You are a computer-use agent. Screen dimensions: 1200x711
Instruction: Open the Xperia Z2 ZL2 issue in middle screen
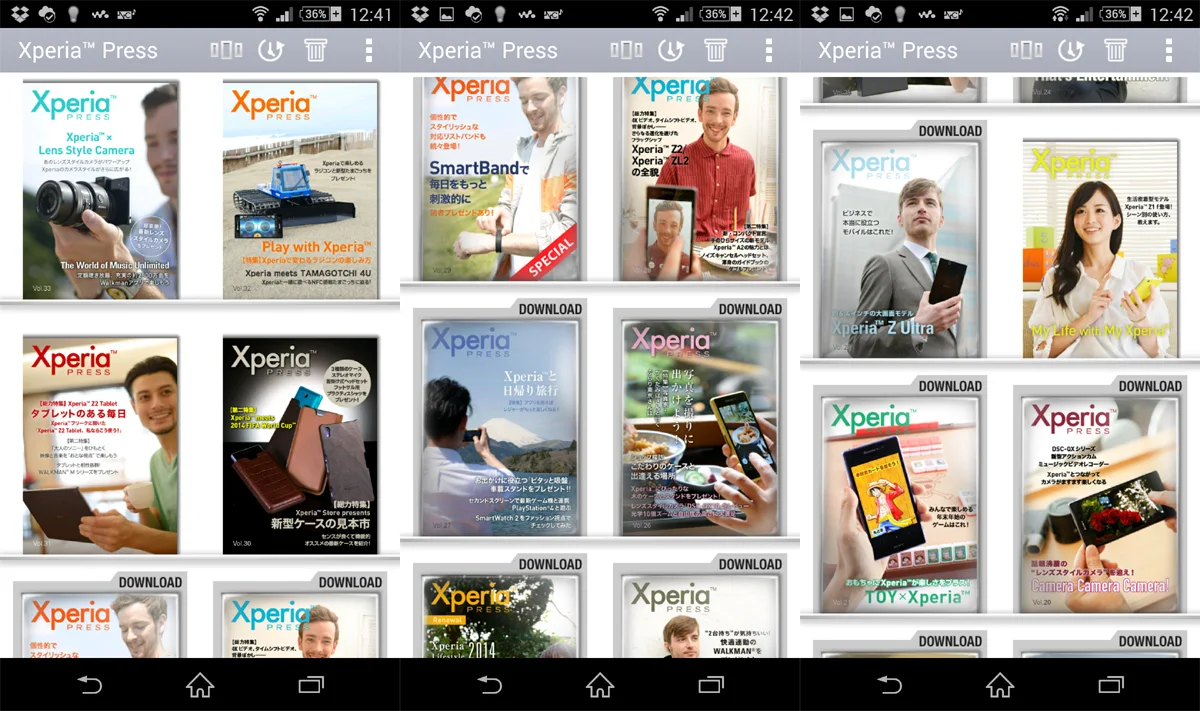(700, 178)
